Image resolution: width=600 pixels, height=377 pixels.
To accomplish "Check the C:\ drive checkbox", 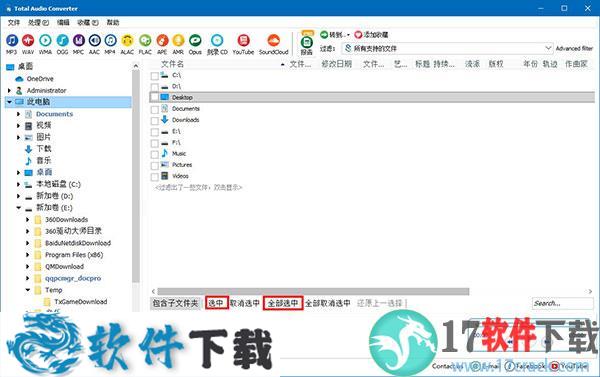I will [154, 76].
